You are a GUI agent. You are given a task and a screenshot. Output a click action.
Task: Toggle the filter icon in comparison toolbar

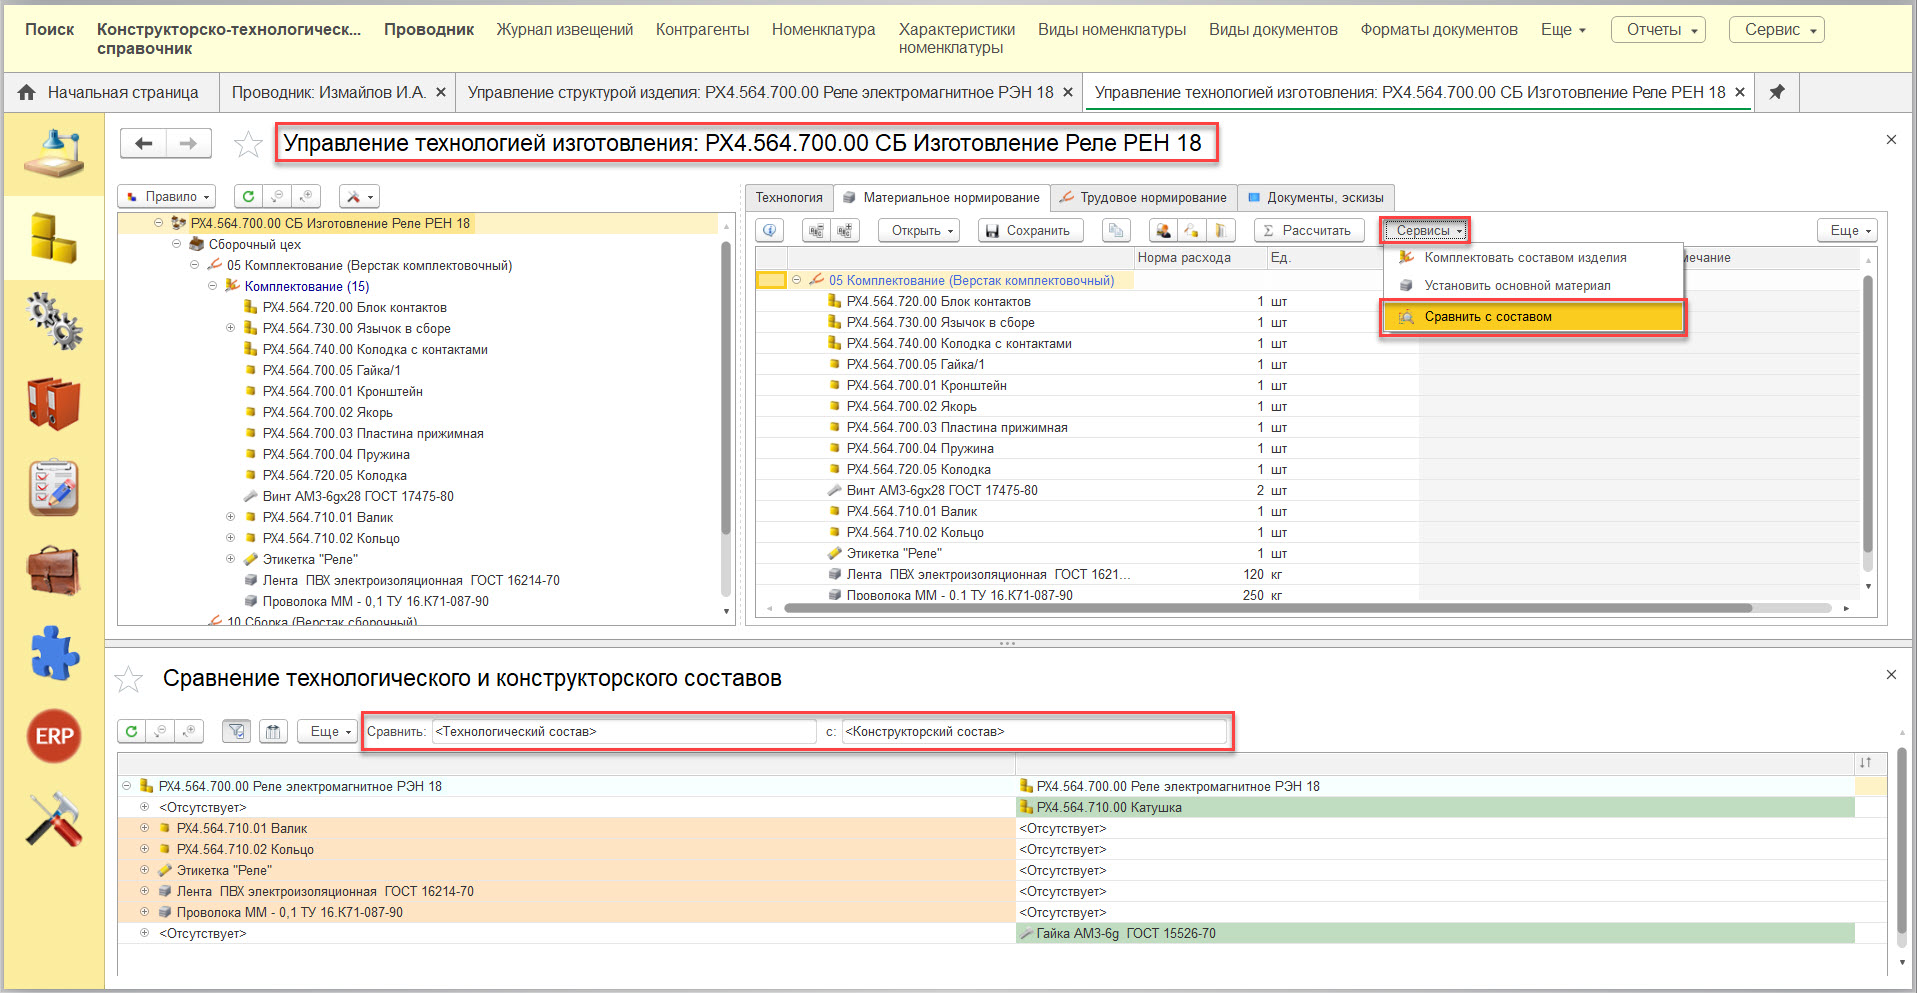coord(236,732)
